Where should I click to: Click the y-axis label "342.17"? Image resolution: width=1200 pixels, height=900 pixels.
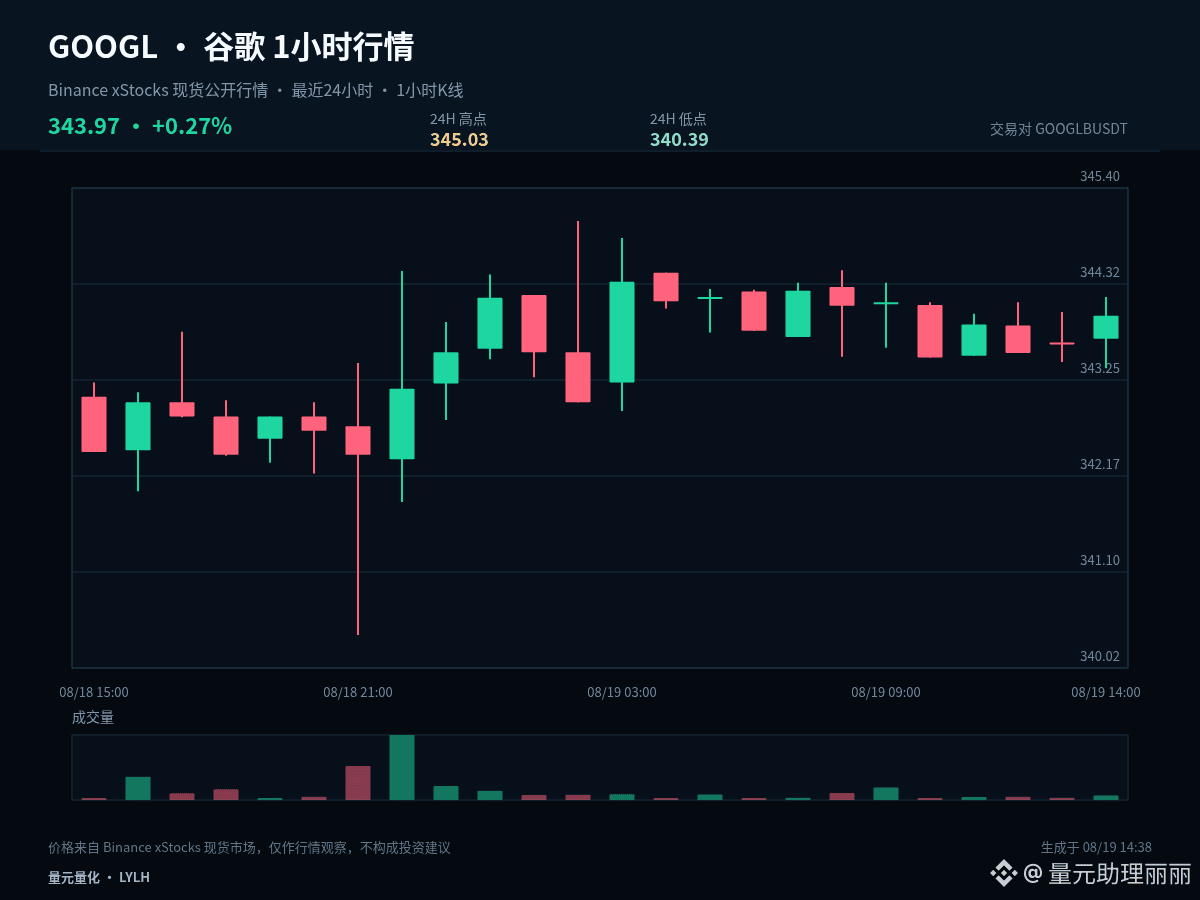coord(1100,464)
